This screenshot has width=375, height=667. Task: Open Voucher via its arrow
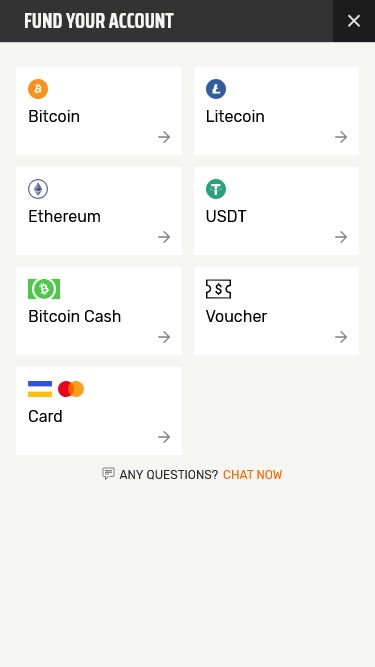coord(341,337)
